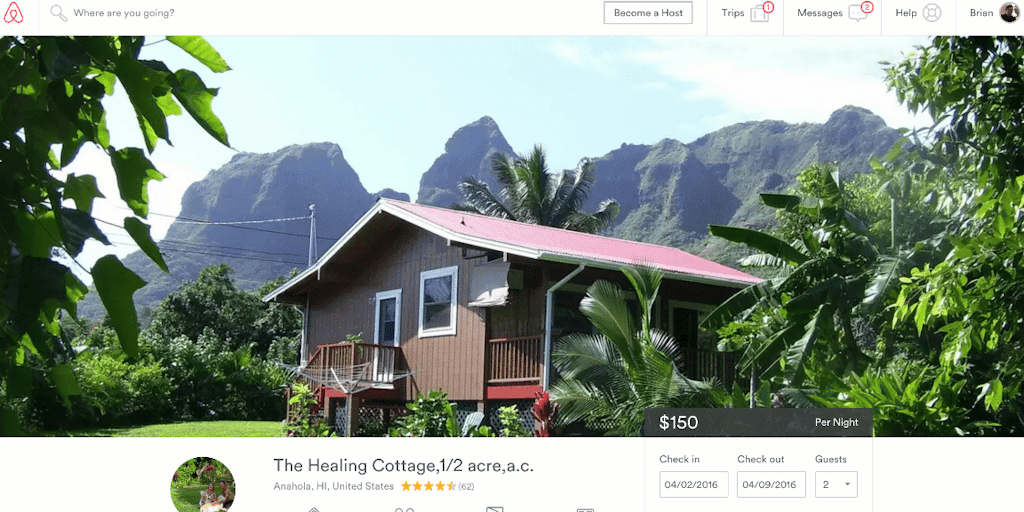Click the star rating icons
The height and width of the screenshot is (512, 1024).
[x=428, y=487]
